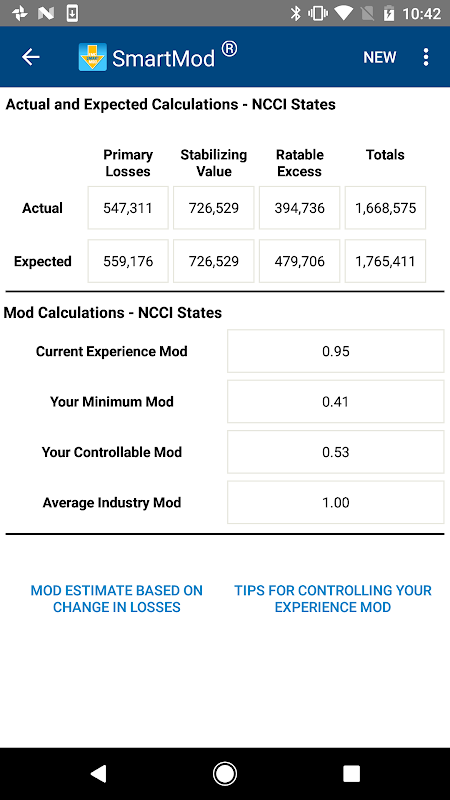
Task: Tap download notification icon in status bar
Action: point(72,13)
